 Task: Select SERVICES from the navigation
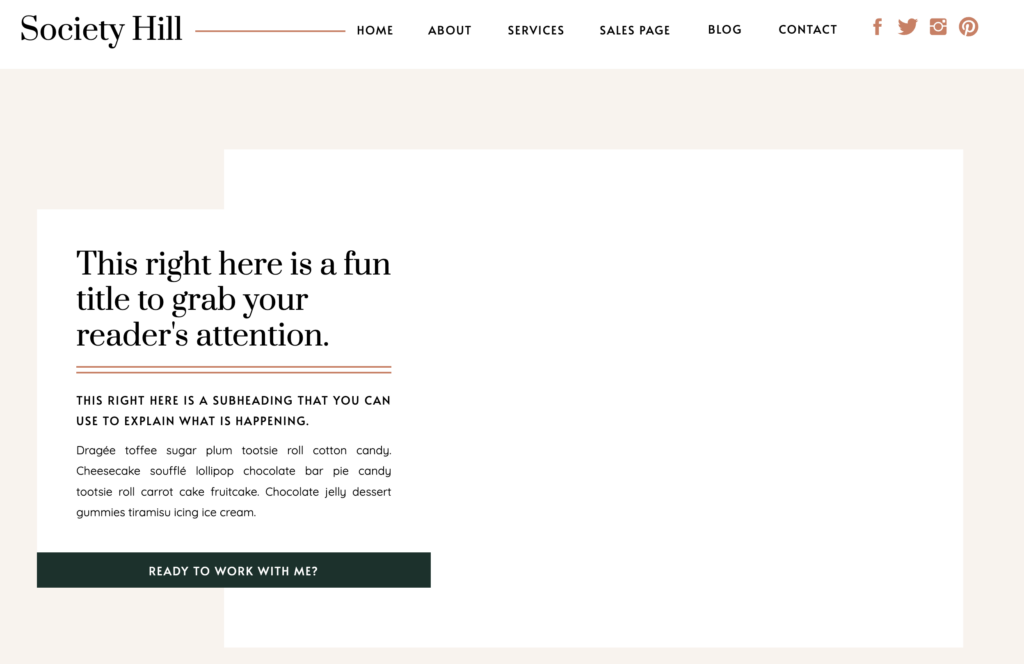(535, 30)
